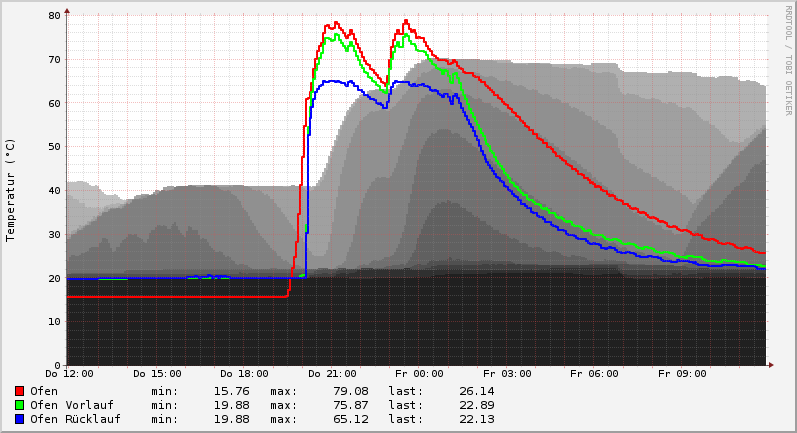
Task: Click the red arrow at the time axis end
Action: click(770, 364)
